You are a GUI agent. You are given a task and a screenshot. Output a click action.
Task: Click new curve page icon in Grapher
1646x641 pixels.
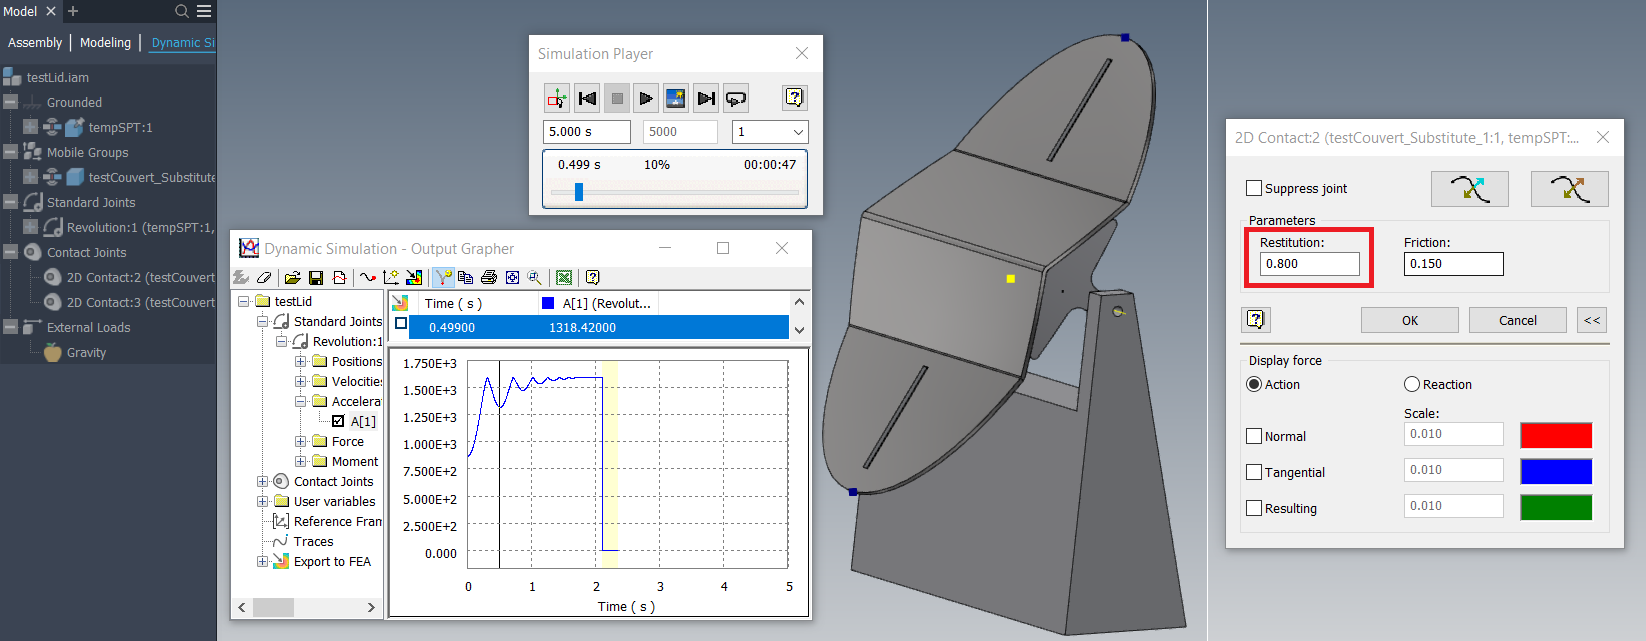pos(339,277)
